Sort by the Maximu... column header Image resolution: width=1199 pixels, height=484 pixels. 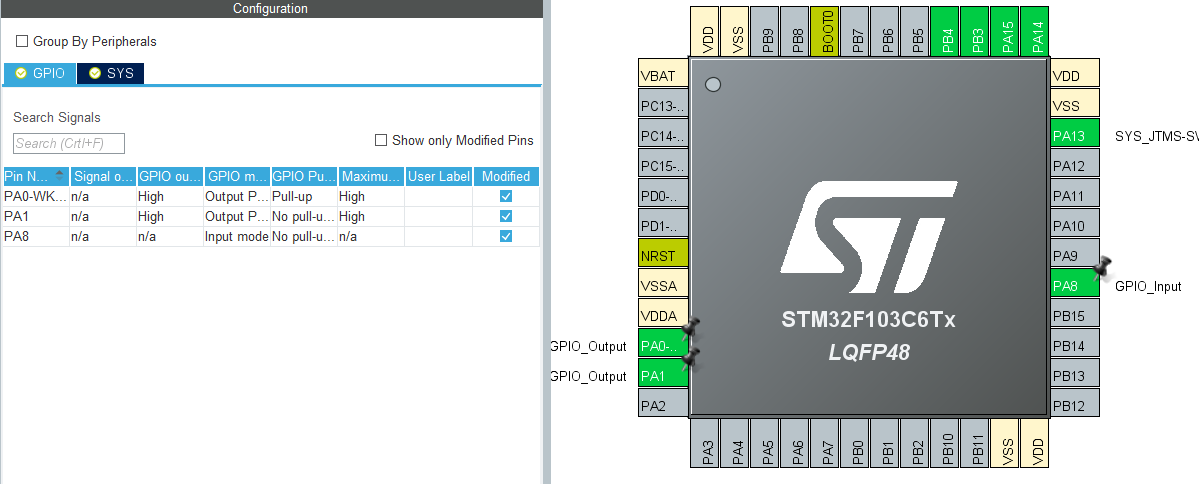(372, 176)
